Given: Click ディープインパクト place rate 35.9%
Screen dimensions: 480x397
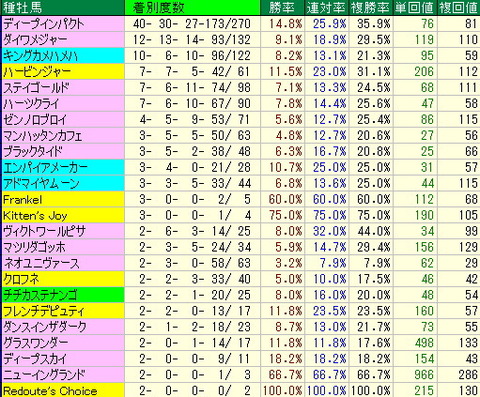Looking at the screenshot, I should pos(374,24).
